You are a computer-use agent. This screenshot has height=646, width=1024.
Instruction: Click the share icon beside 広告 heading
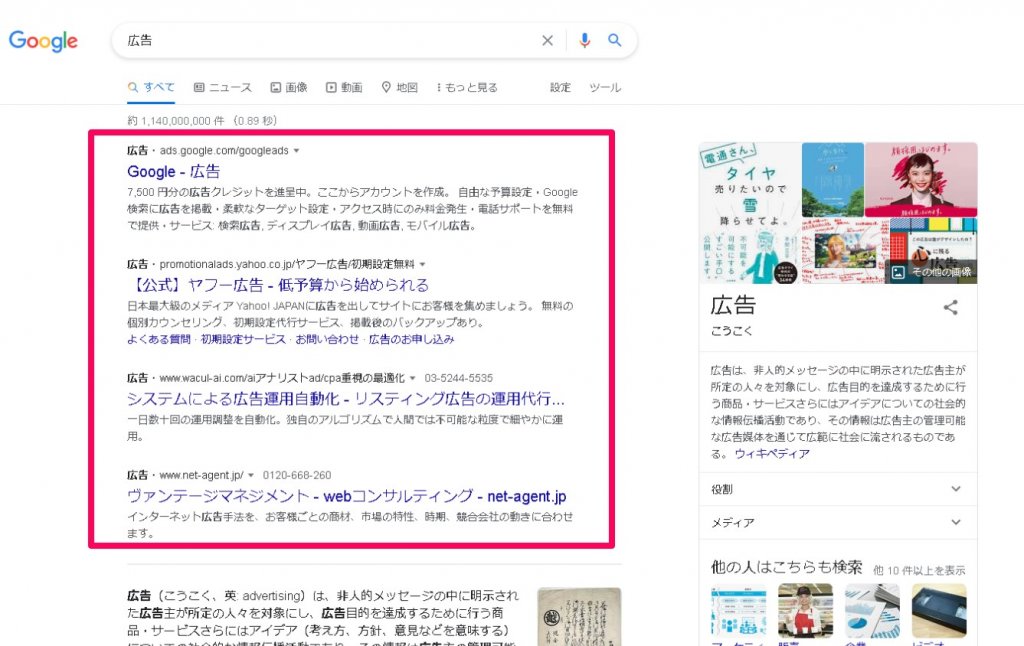(x=950, y=307)
